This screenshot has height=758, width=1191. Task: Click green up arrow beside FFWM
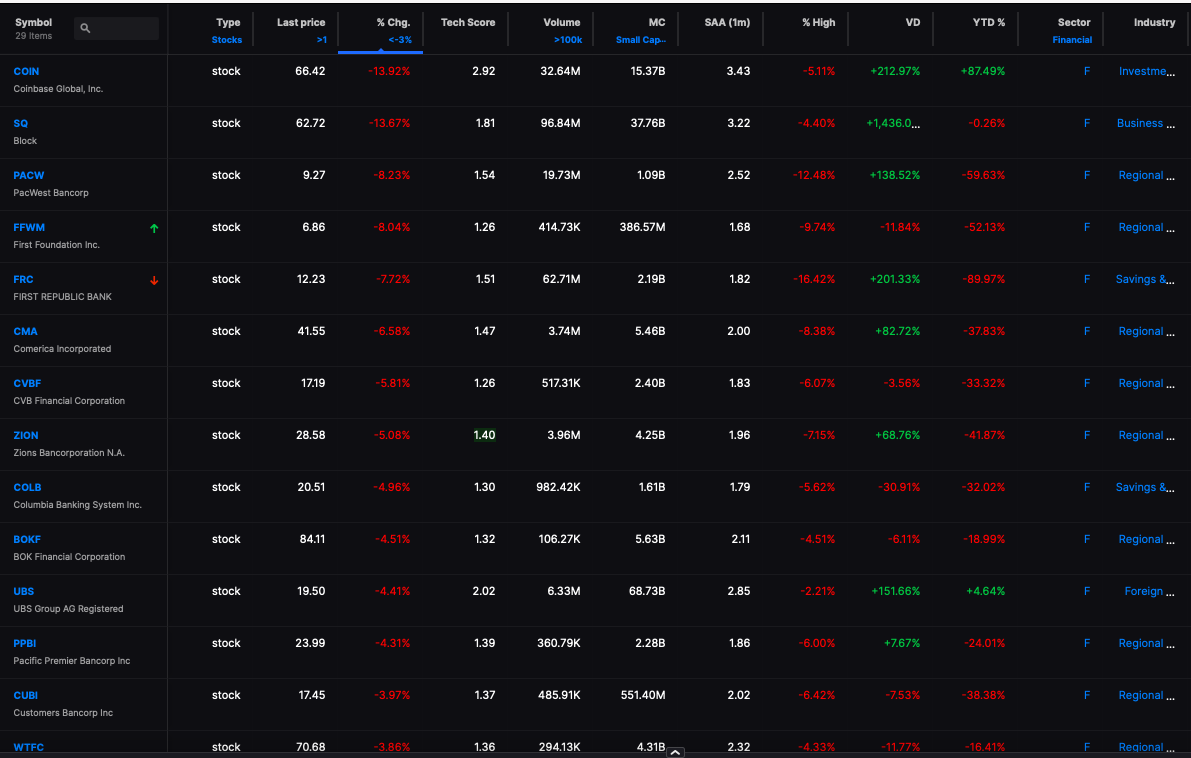(154, 228)
